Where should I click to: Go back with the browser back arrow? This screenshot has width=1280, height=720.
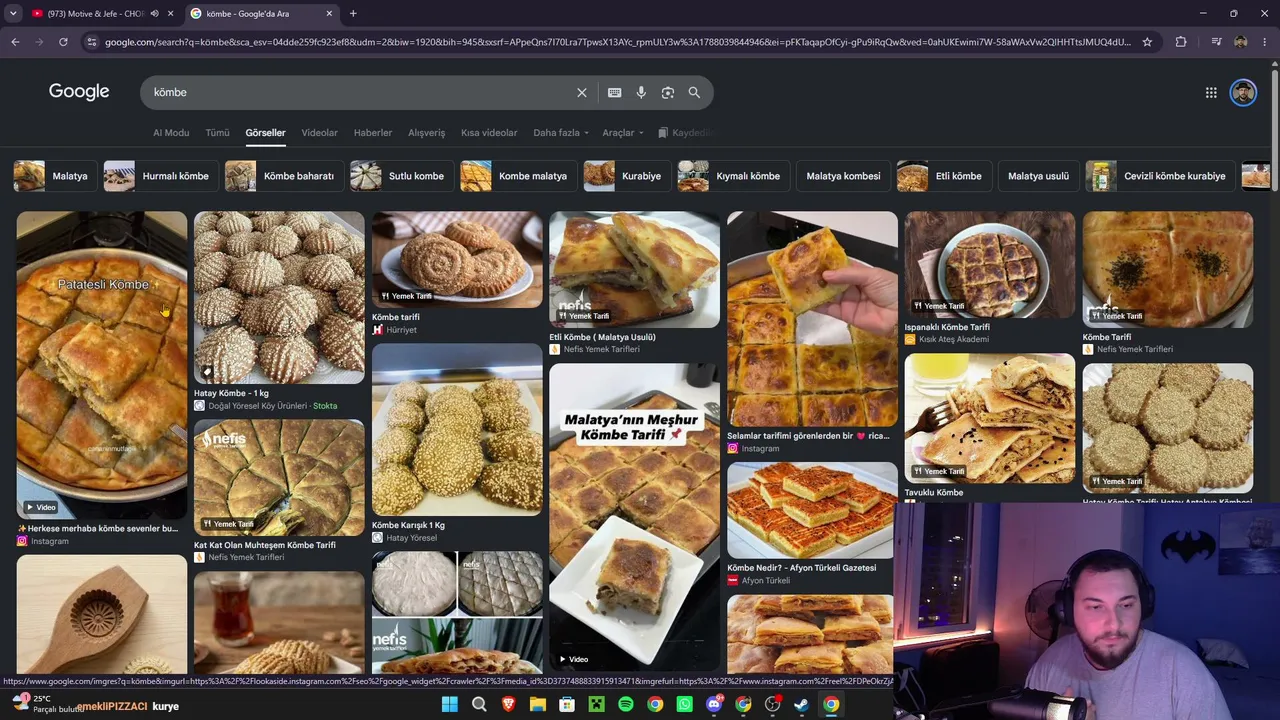[15, 42]
